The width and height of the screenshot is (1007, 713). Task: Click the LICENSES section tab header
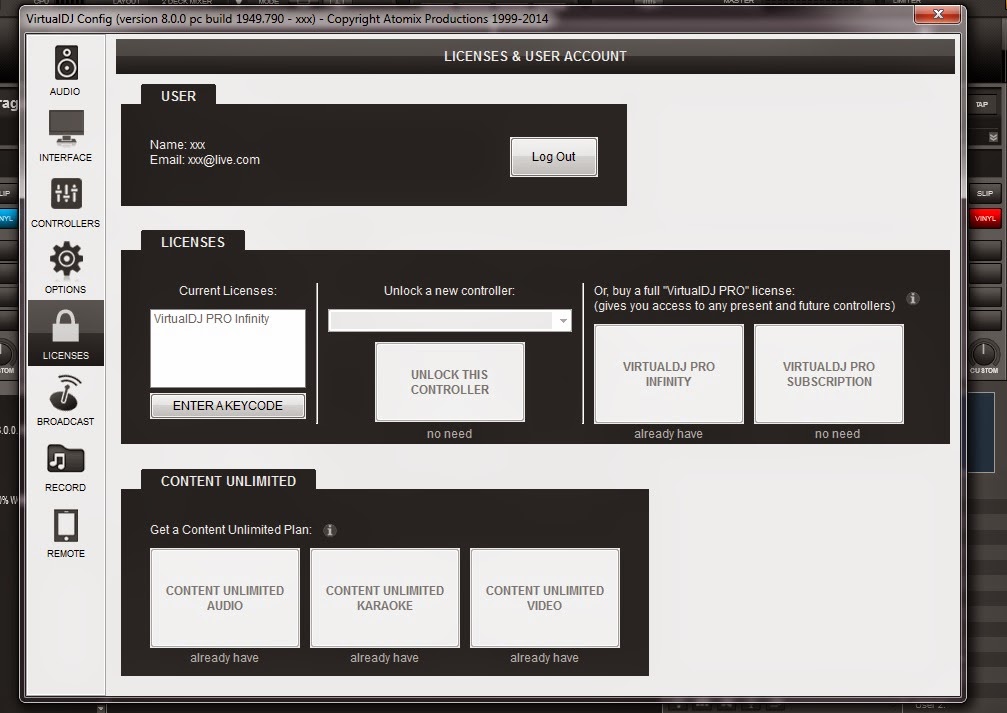pos(193,242)
